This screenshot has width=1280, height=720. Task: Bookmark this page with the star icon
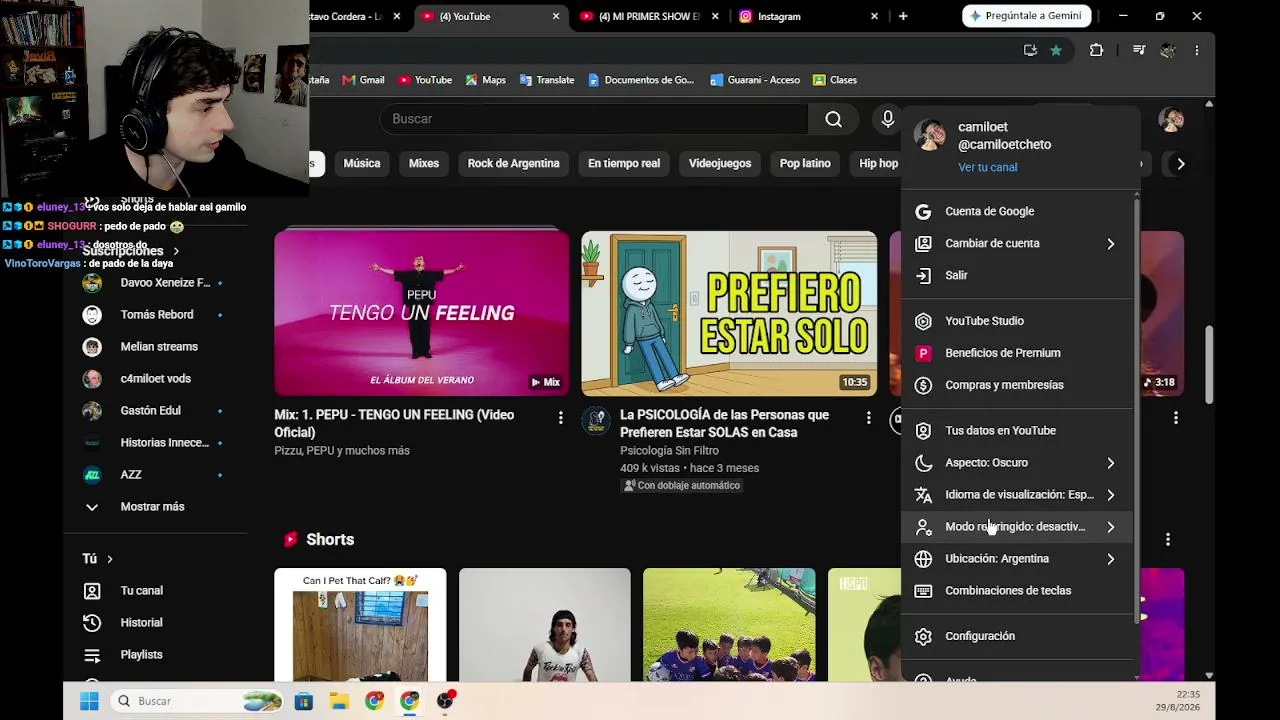1056,50
